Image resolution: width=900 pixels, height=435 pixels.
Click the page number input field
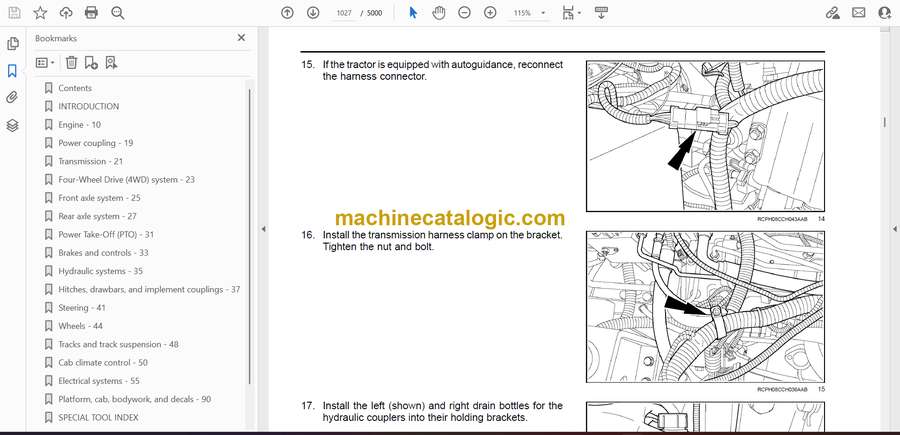coord(346,13)
